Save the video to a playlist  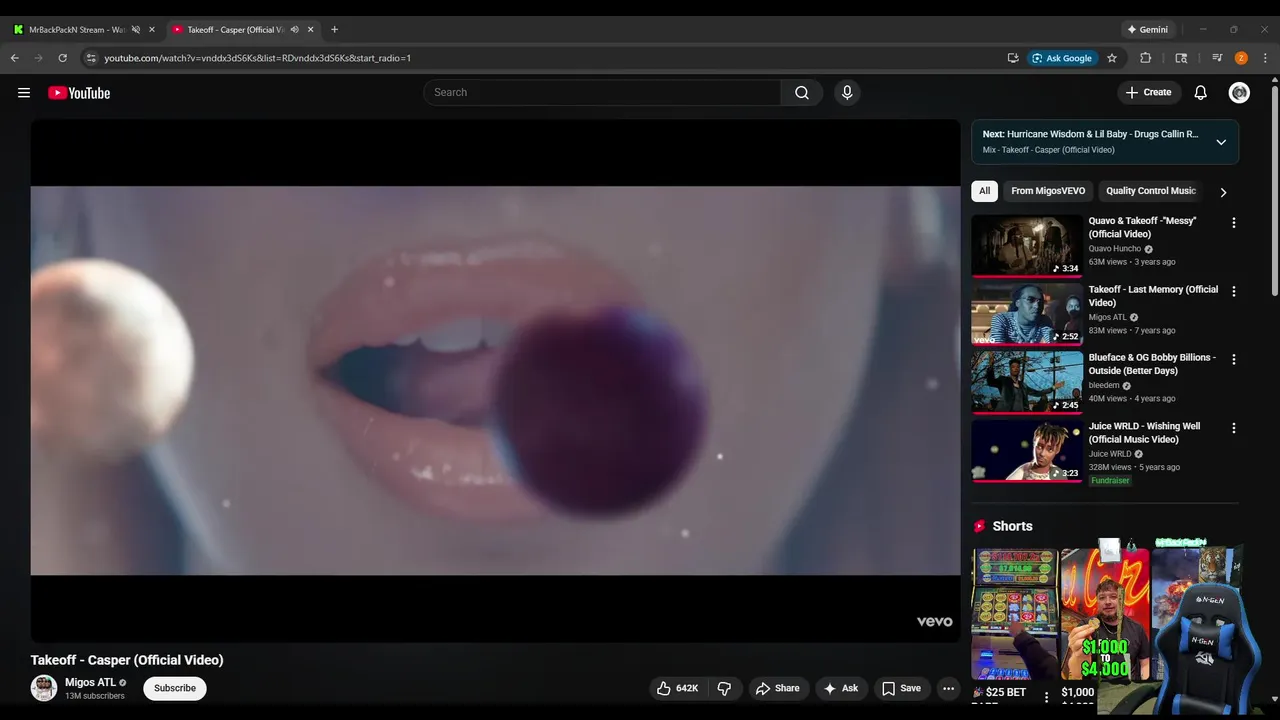click(x=901, y=688)
